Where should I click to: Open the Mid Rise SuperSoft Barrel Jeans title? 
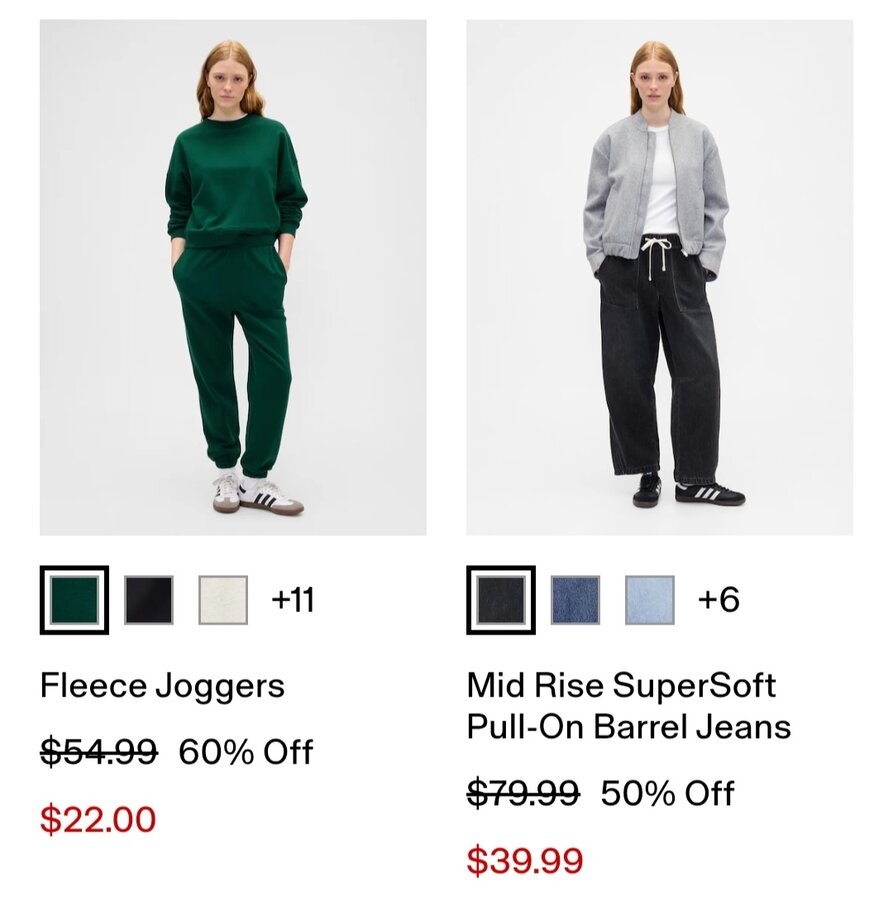pos(628,706)
